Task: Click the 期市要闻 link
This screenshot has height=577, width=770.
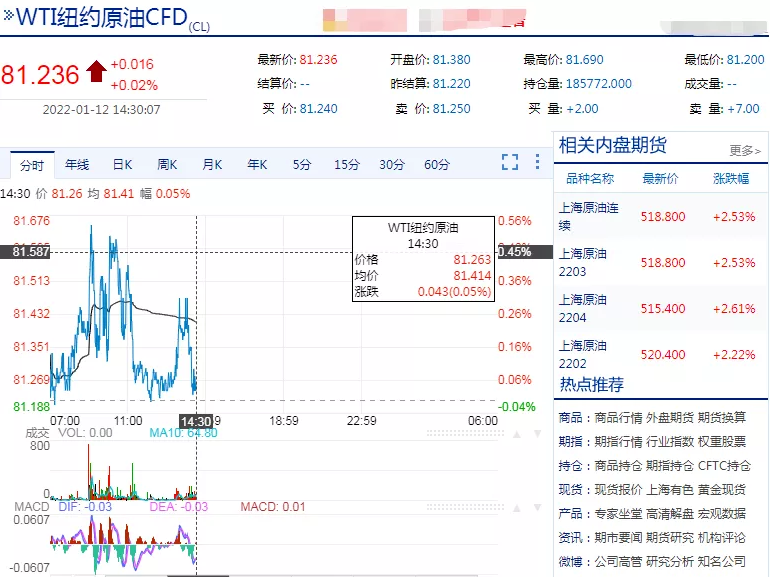Action: pos(618,538)
